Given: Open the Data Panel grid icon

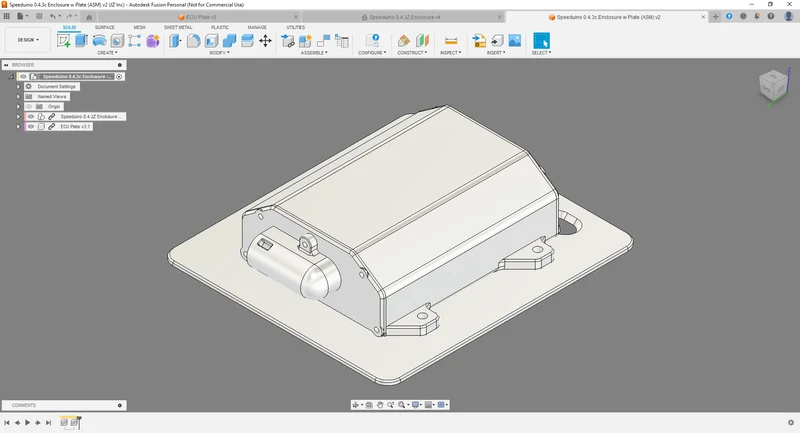Looking at the screenshot, I should (7, 16).
